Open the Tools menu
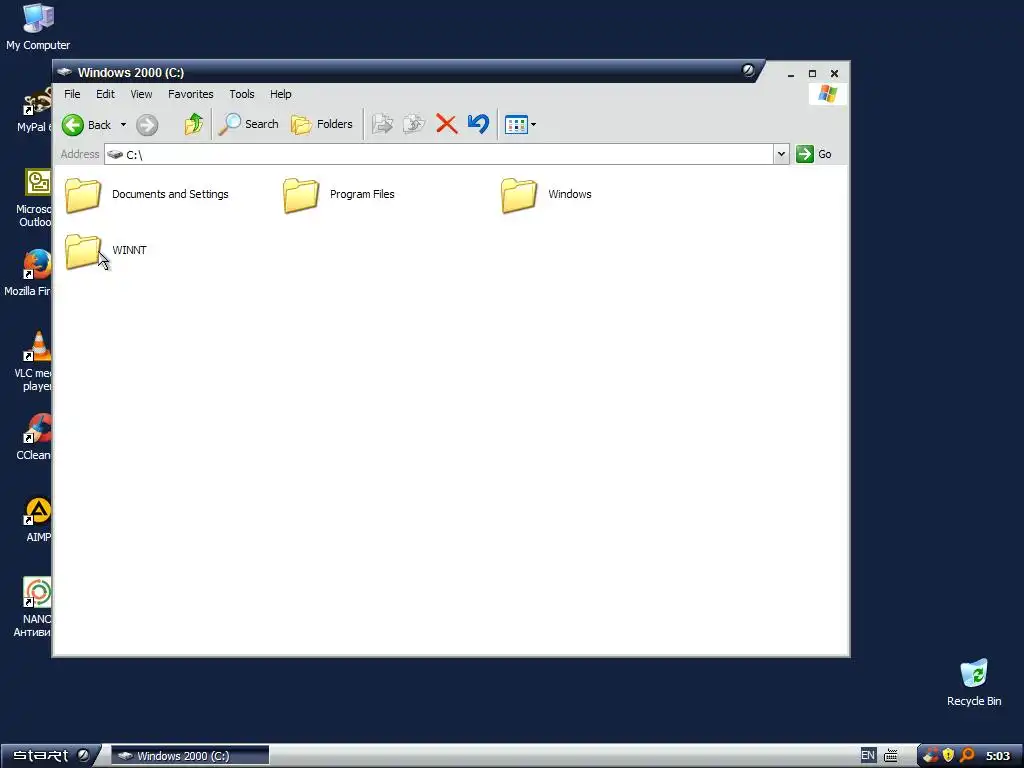 click(x=242, y=94)
